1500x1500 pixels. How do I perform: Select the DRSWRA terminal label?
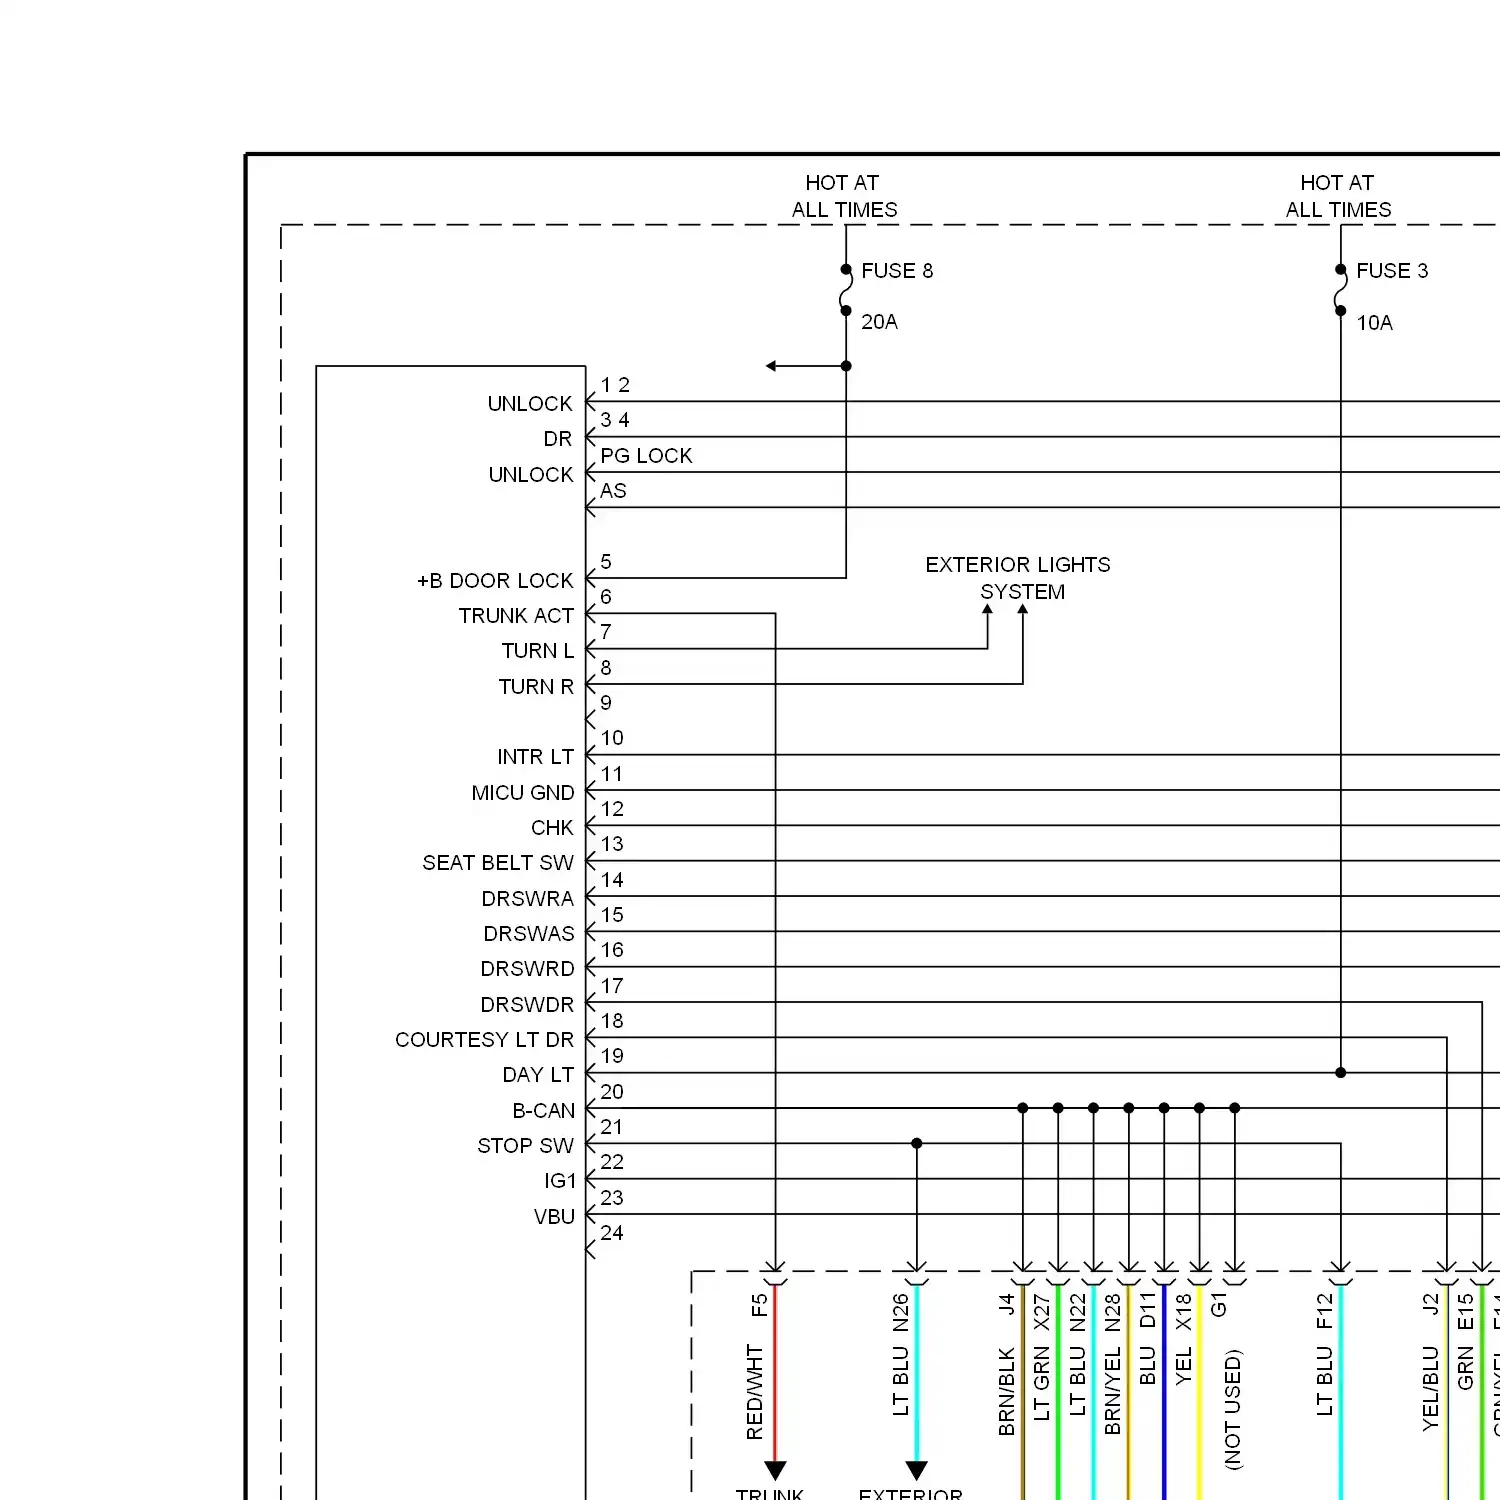(x=527, y=899)
